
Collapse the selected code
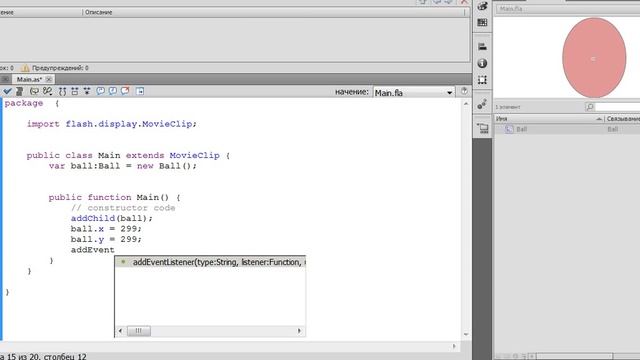coord(75,91)
